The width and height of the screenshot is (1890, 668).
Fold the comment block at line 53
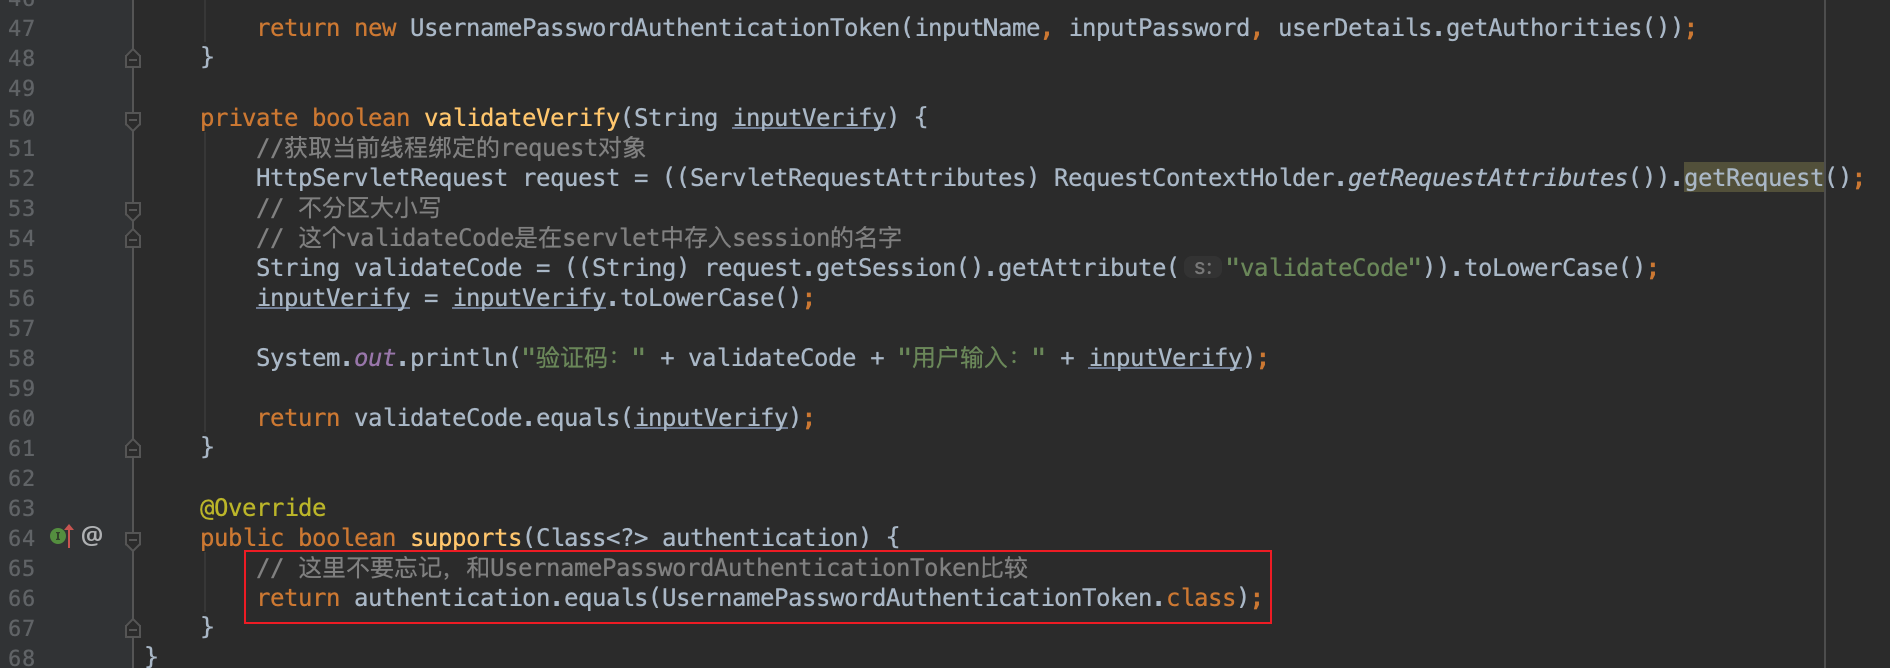pos(133,210)
